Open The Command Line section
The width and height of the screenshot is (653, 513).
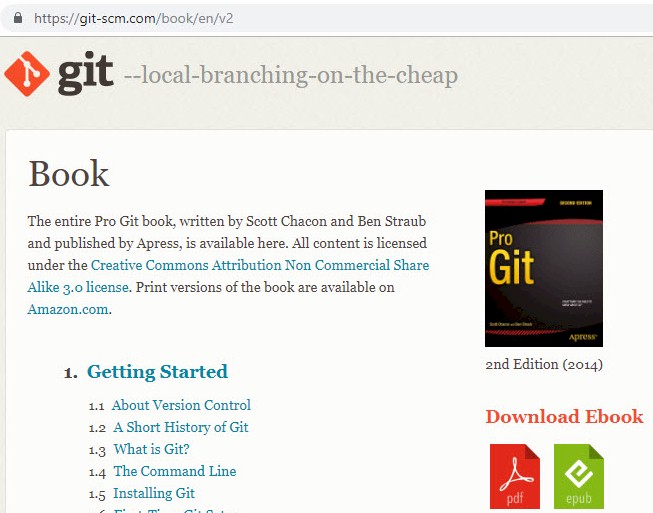pos(175,471)
